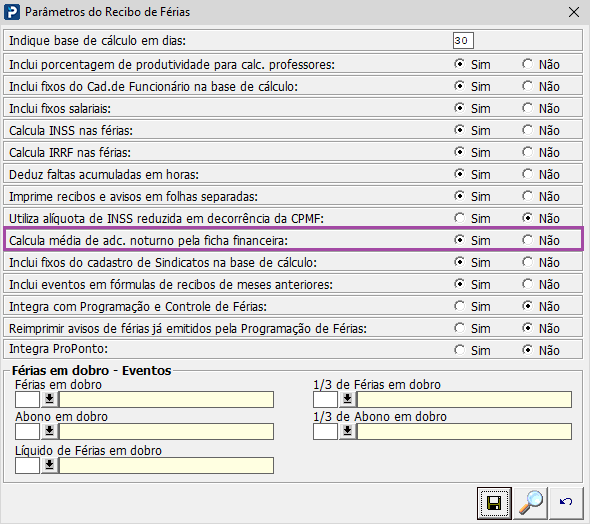Click the blue undo arrow icon
Image resolution: width=590 pixels, height=524 pixels.
566,503
